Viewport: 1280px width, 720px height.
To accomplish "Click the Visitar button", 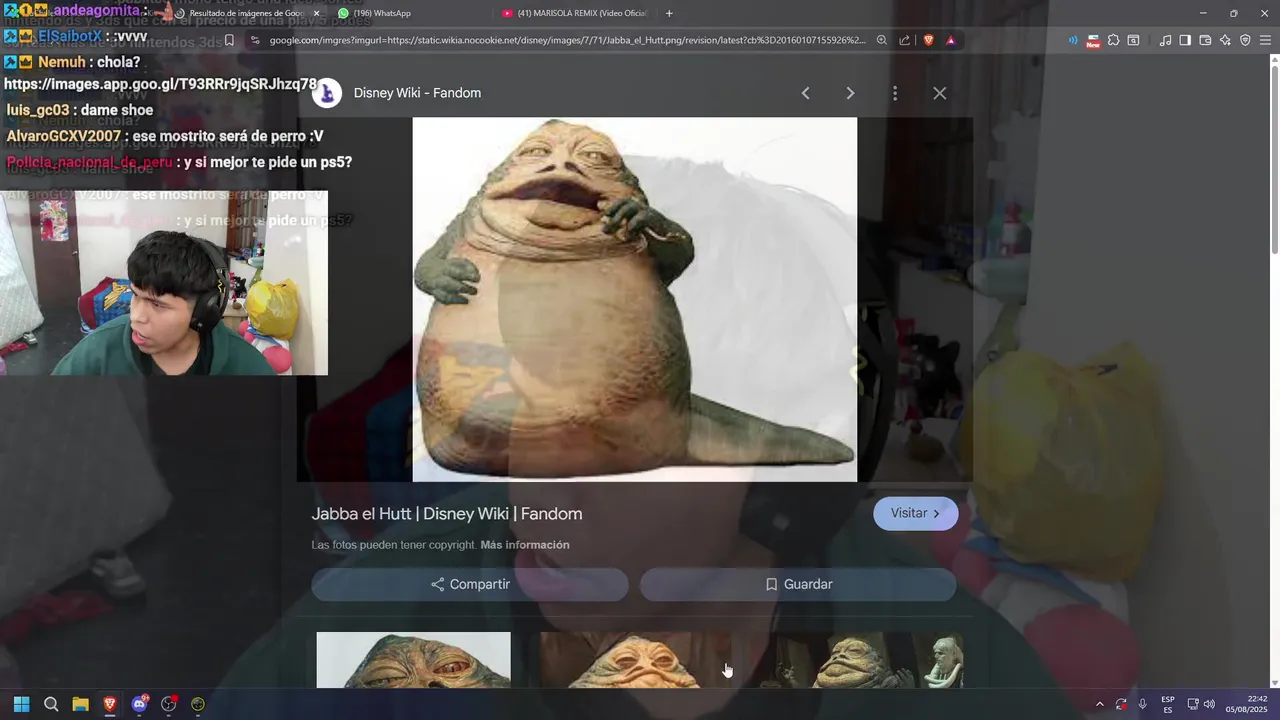I will (x=915, y=513).
